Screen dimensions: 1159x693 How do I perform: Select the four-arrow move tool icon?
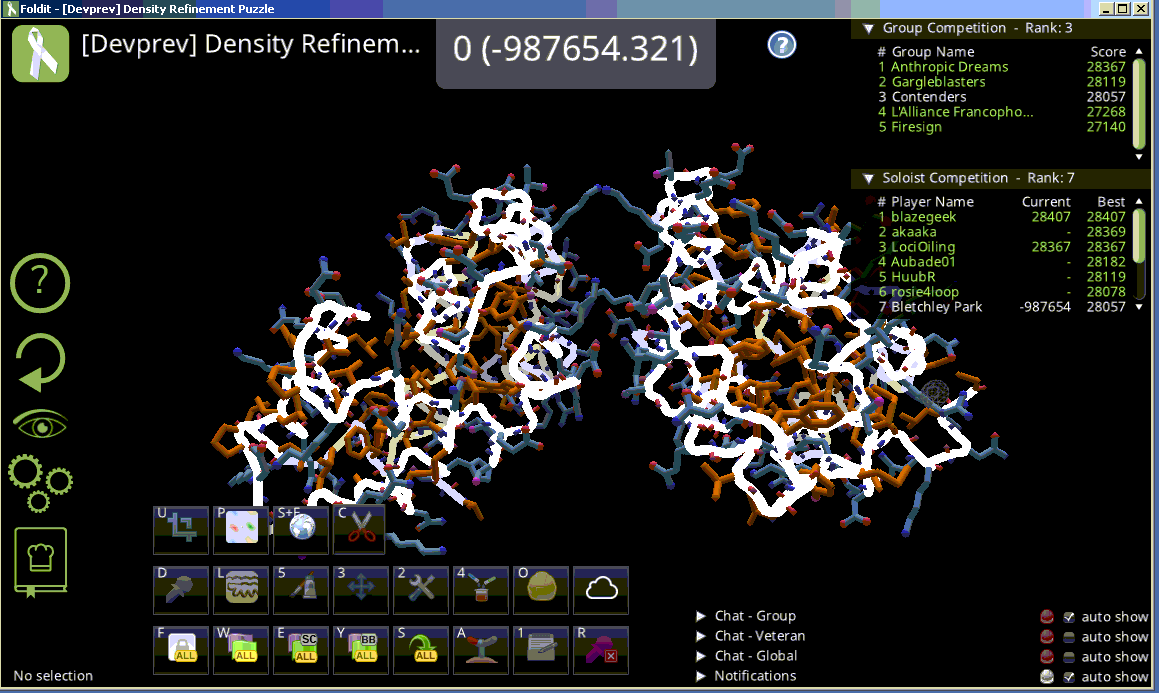tap(361, 590)
